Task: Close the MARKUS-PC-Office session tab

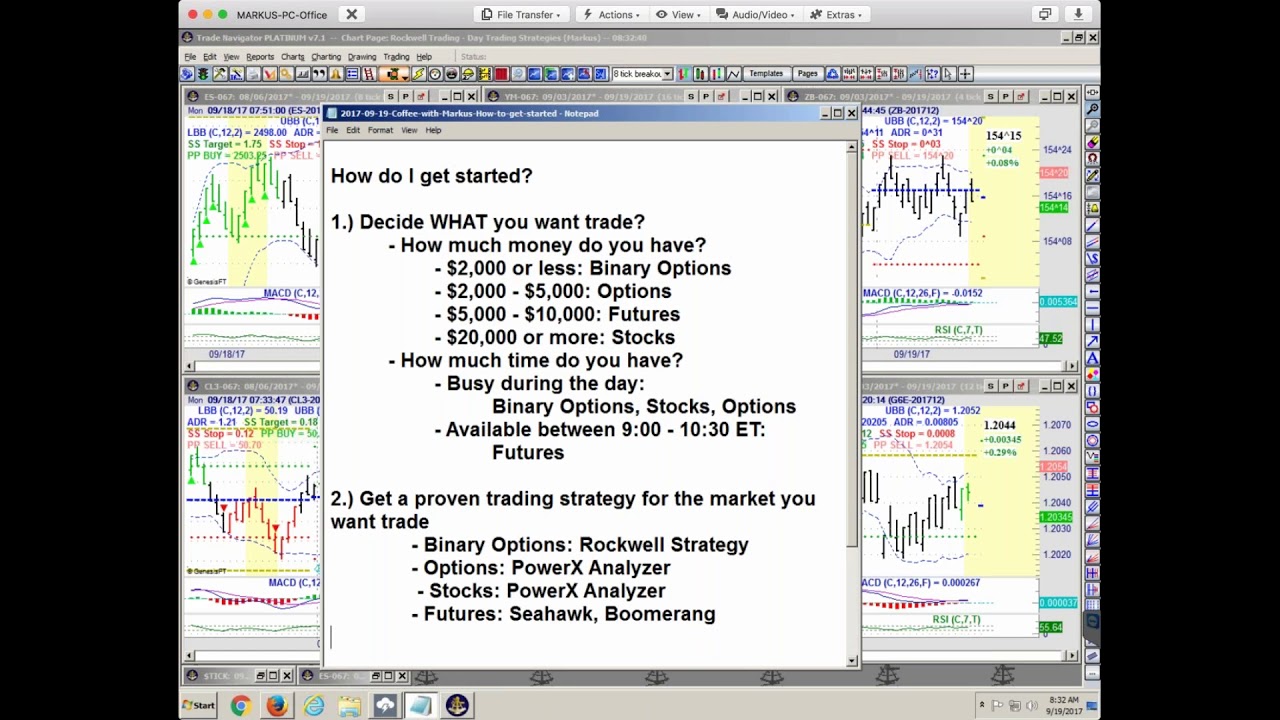Action: click(352, 14)
